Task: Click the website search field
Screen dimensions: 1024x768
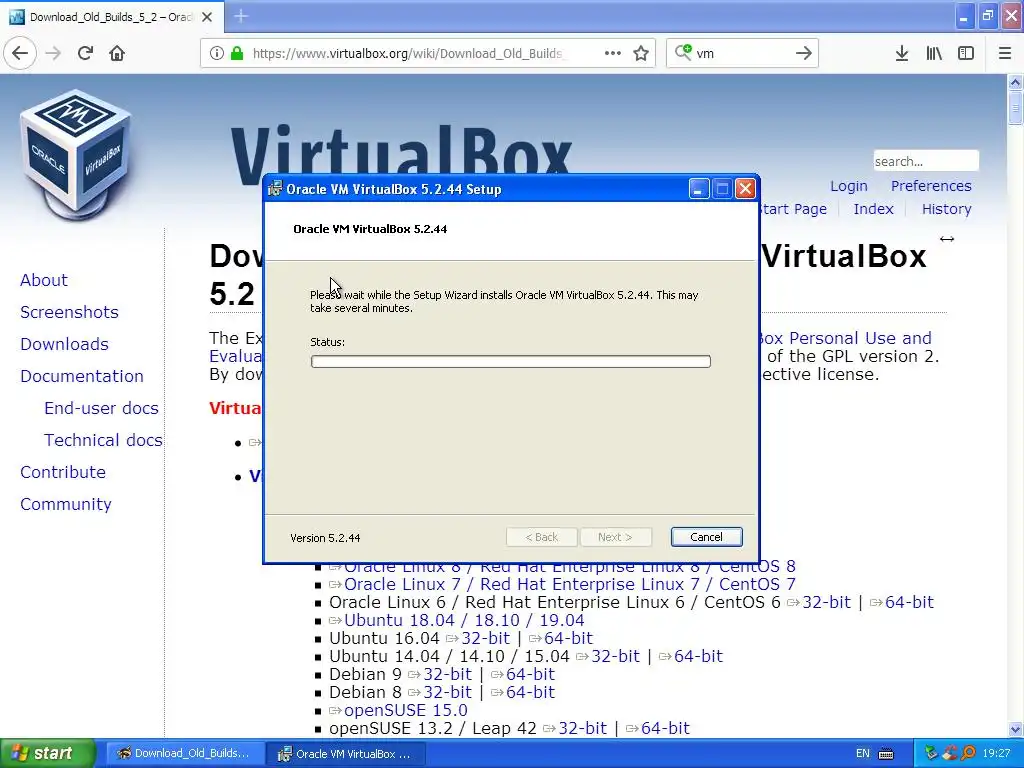Action: [x=926, y=161]
